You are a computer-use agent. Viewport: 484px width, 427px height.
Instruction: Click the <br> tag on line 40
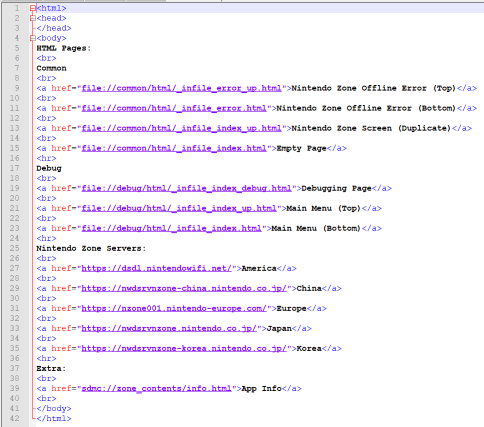pos(46,398)
